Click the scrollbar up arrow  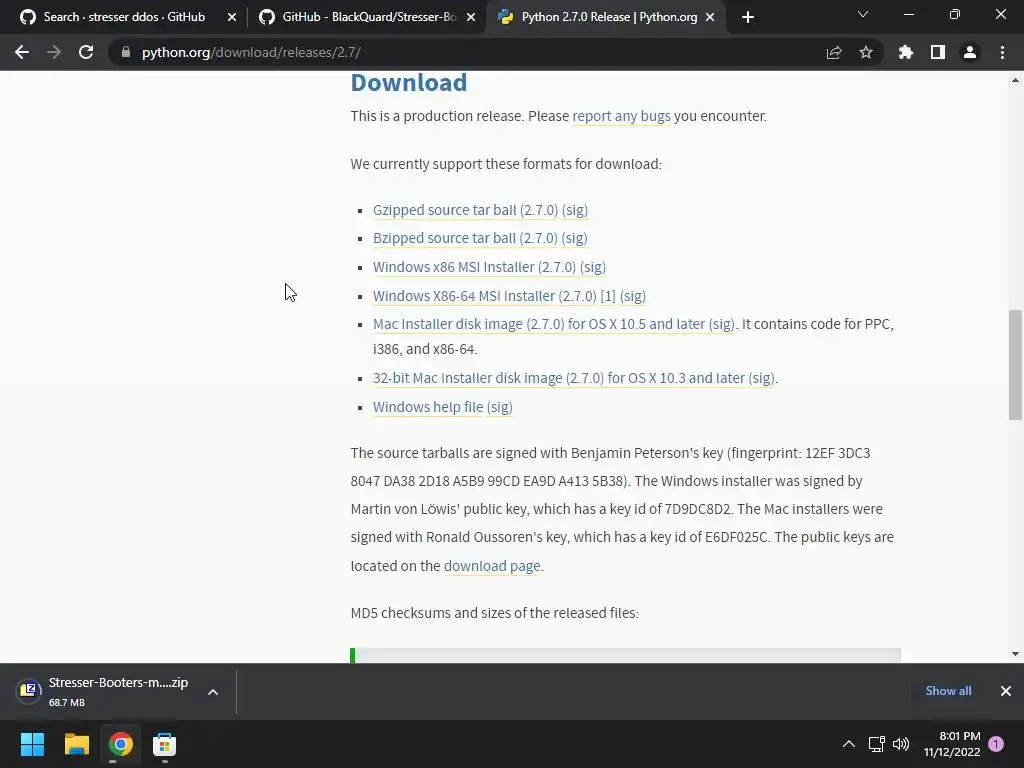tap(1015, 80)
